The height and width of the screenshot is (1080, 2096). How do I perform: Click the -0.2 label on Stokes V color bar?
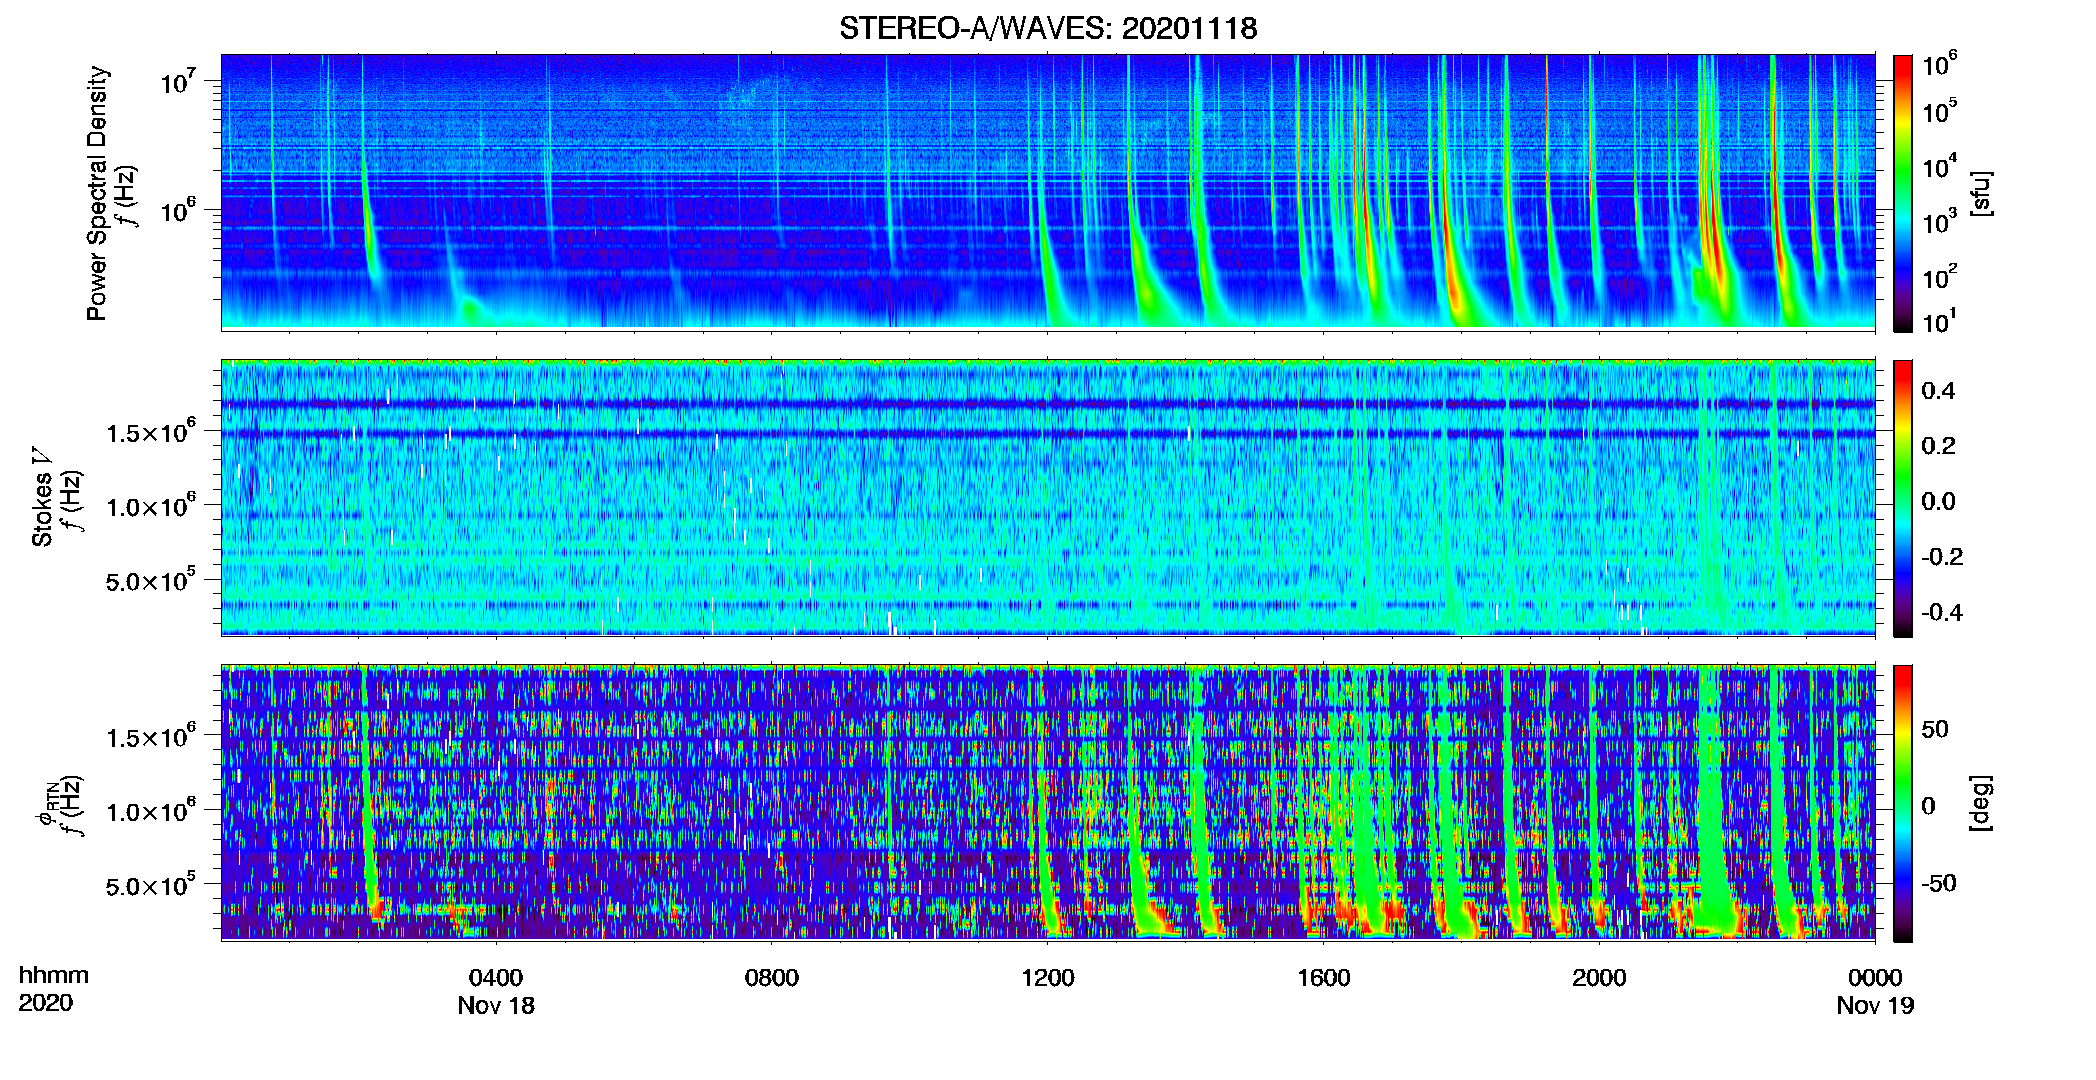point(1942,557)
